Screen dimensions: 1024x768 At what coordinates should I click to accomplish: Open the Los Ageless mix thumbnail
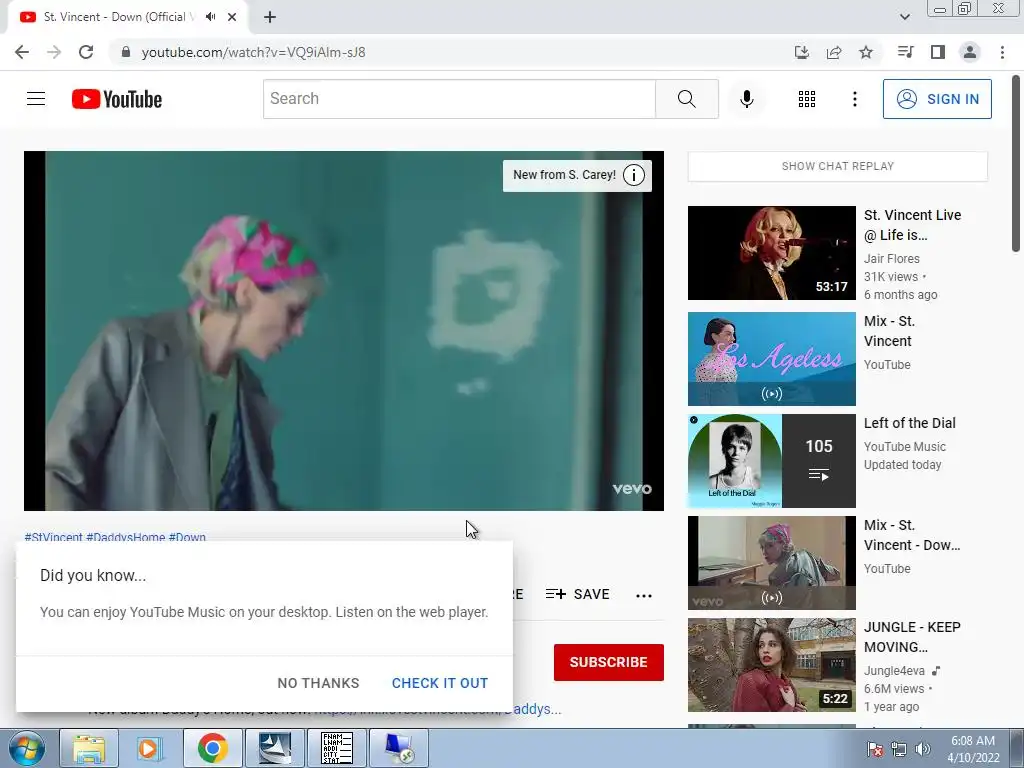tap(771, 359)
